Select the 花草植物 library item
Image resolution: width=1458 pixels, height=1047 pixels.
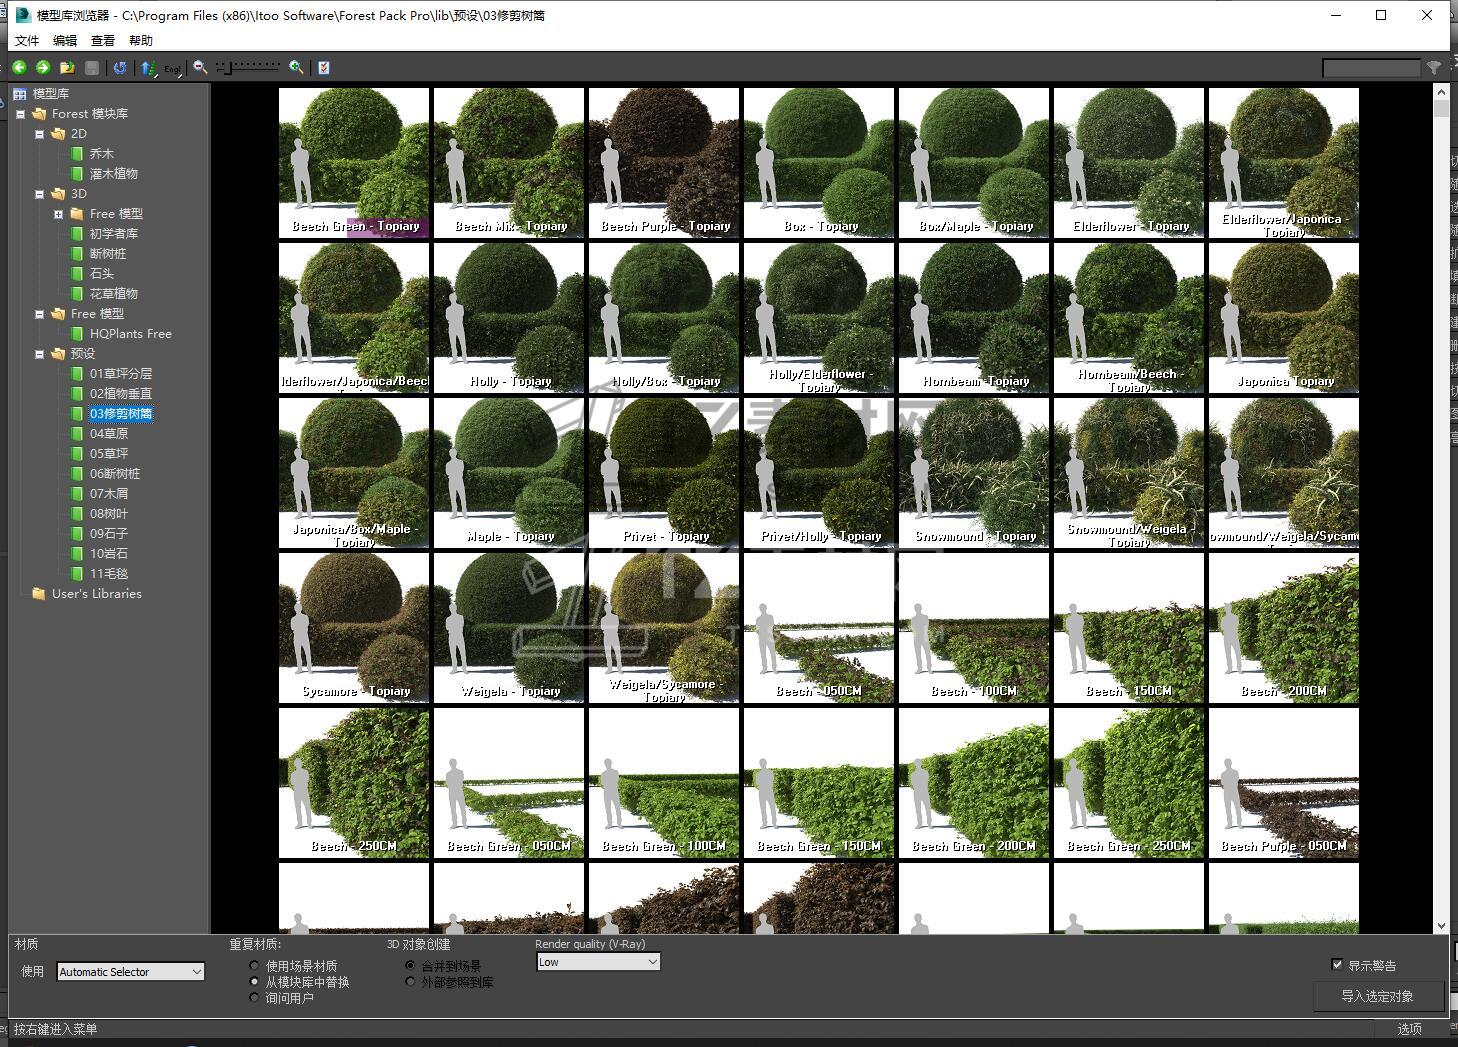(114, 294)
